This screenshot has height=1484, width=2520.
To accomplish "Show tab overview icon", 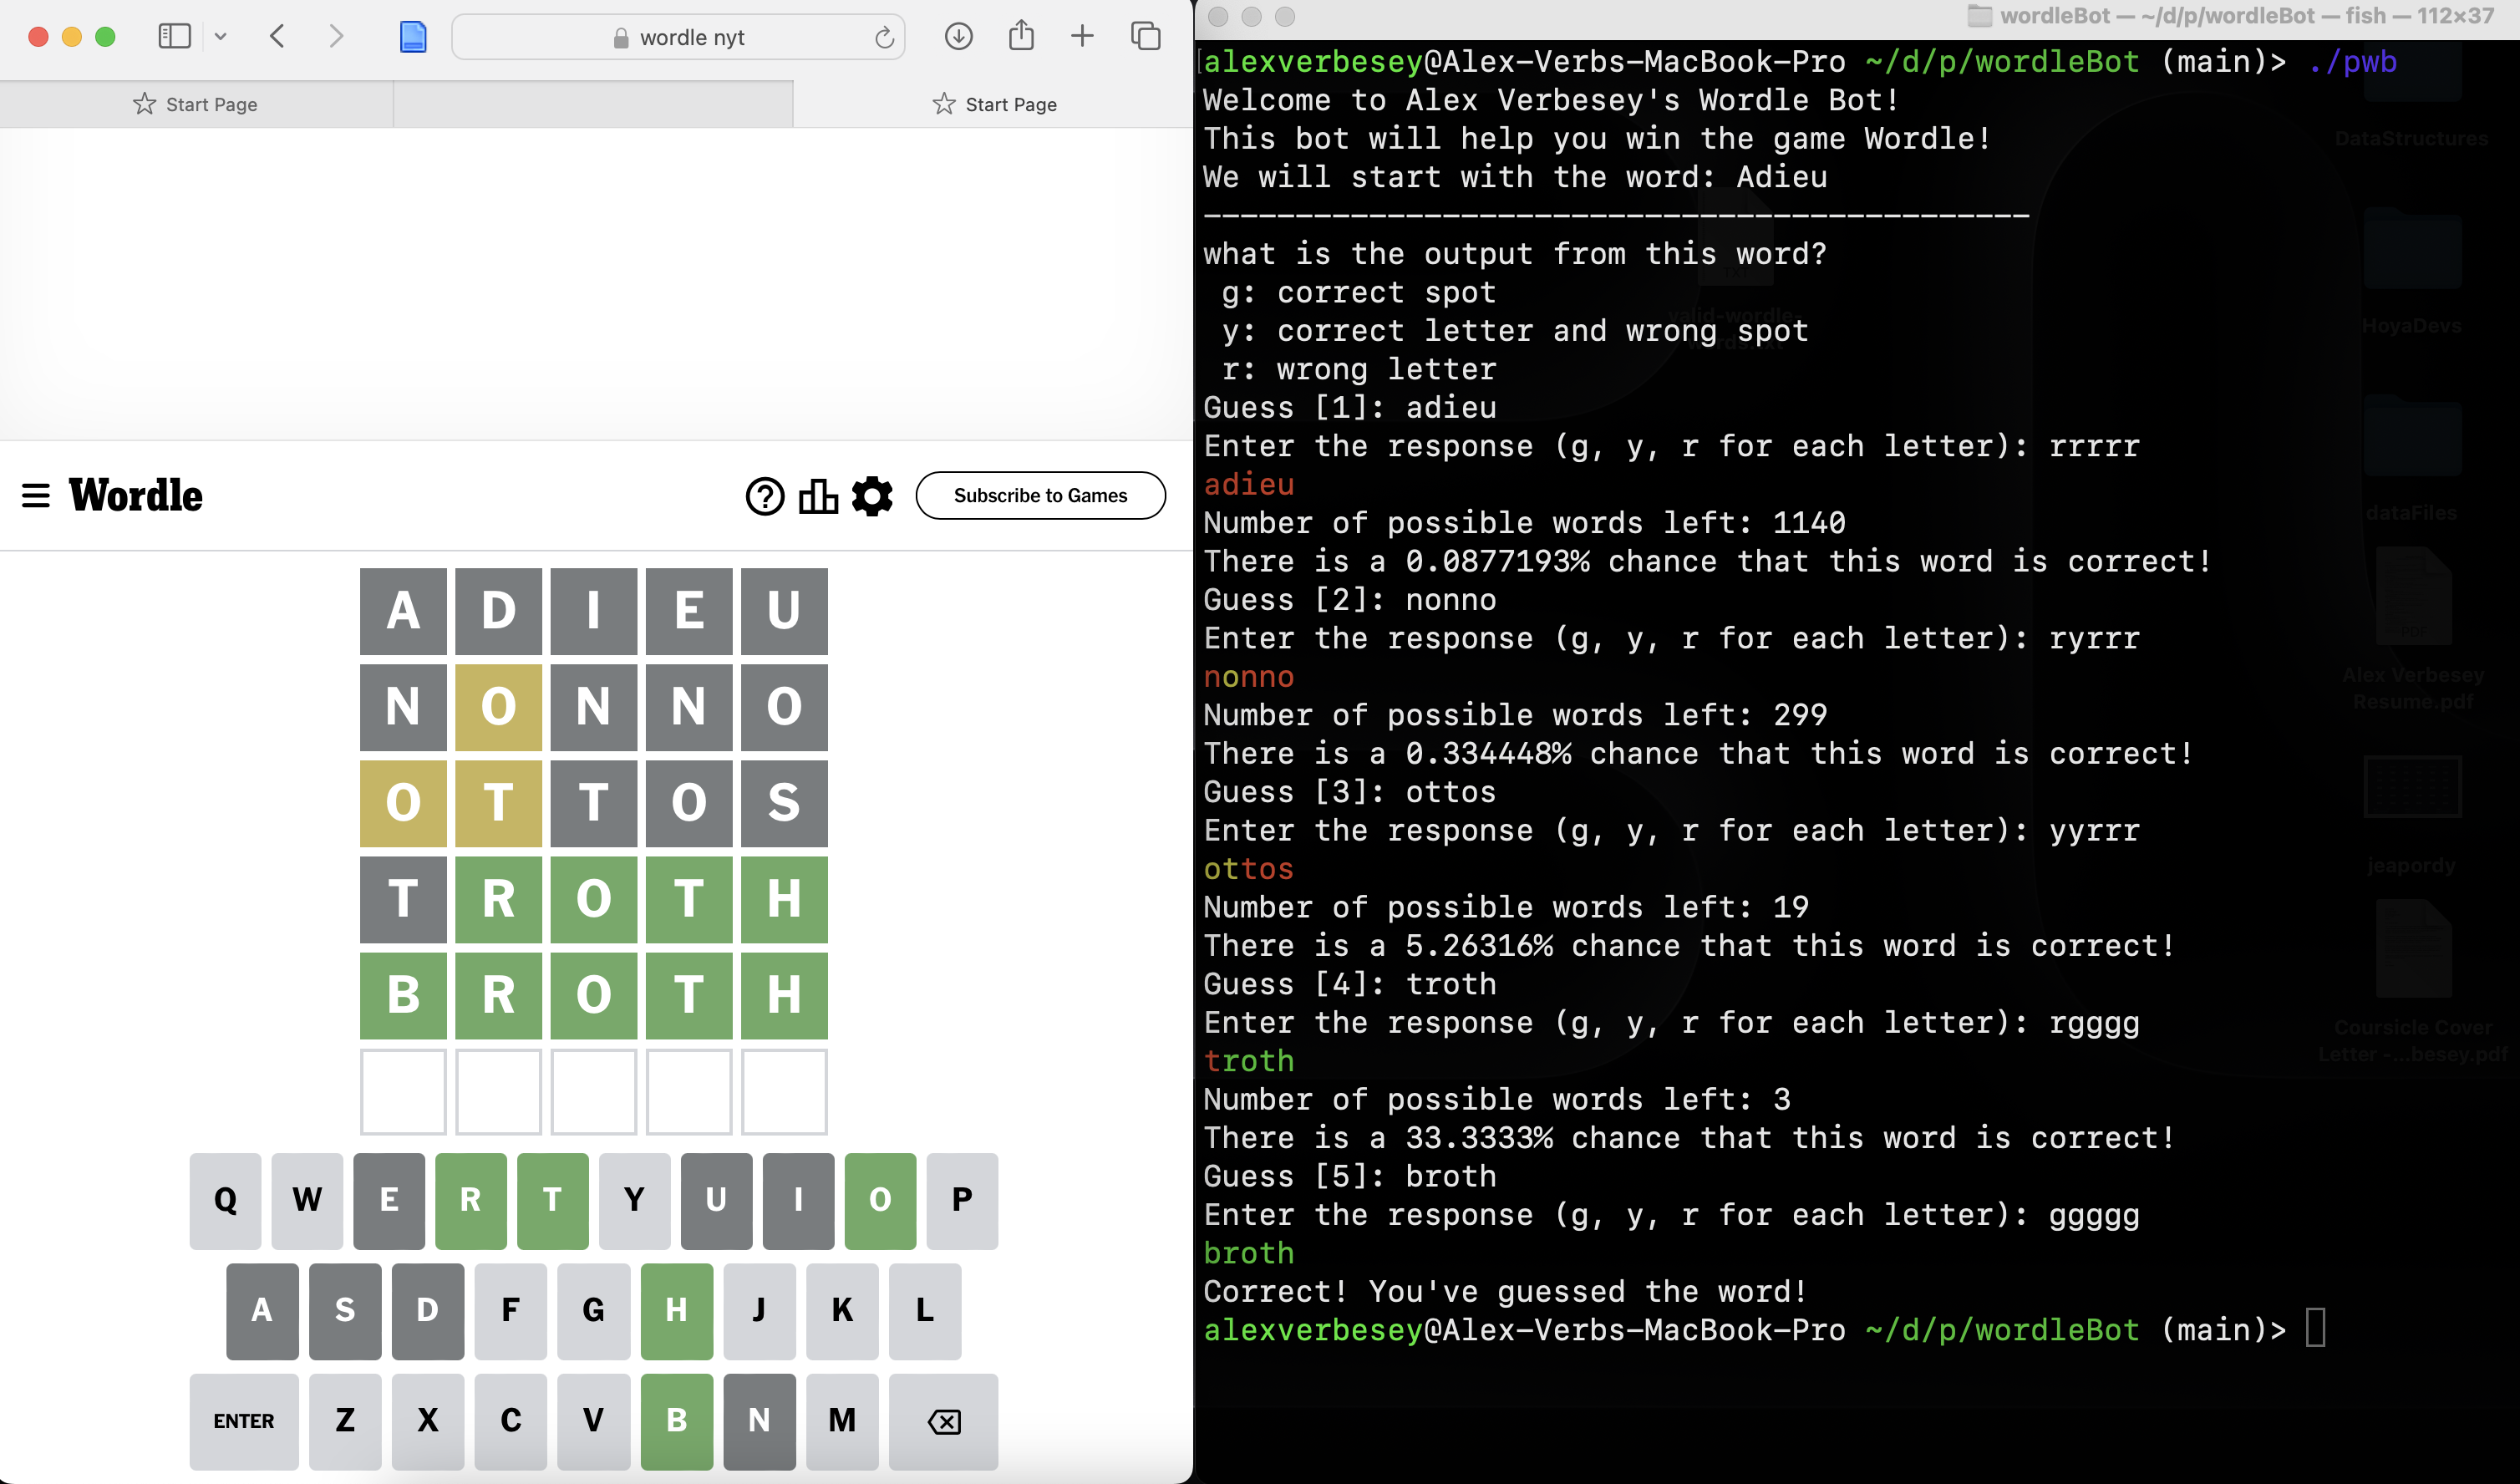I will (1145, 37).
